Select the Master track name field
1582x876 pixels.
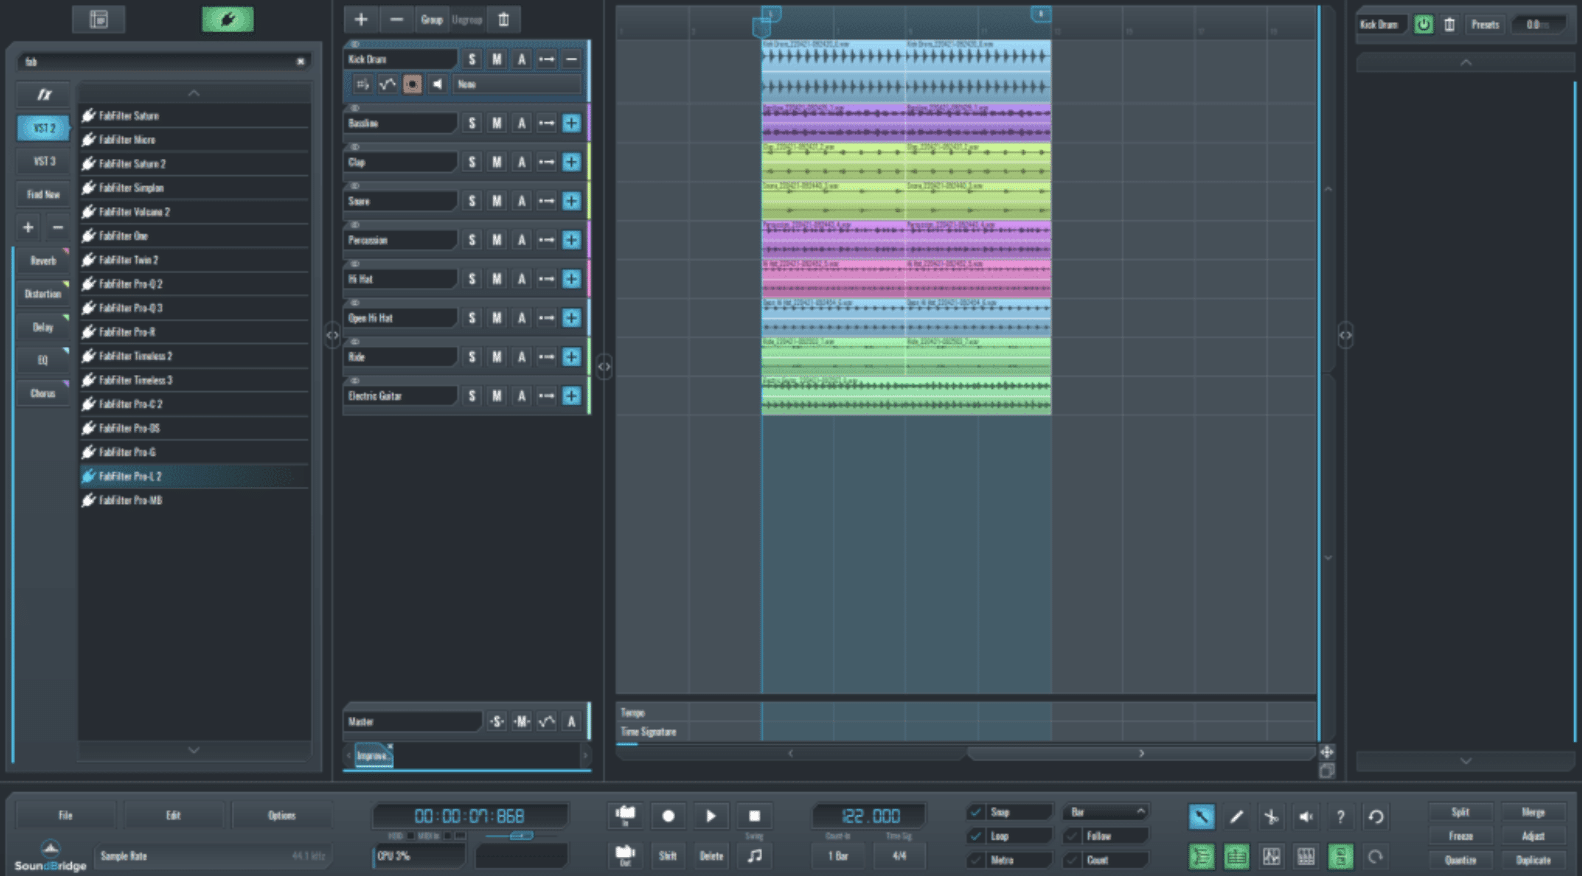pos(413,721)
